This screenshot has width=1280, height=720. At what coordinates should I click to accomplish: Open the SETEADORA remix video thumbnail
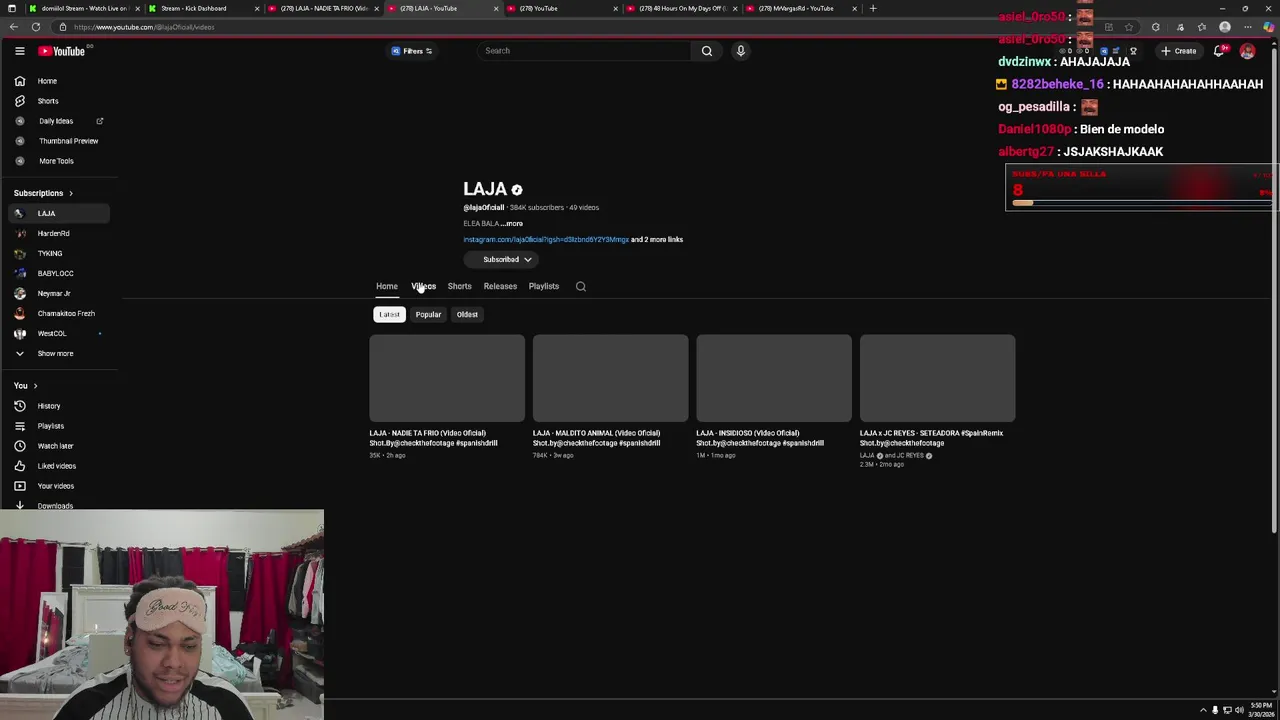point(937,378)
